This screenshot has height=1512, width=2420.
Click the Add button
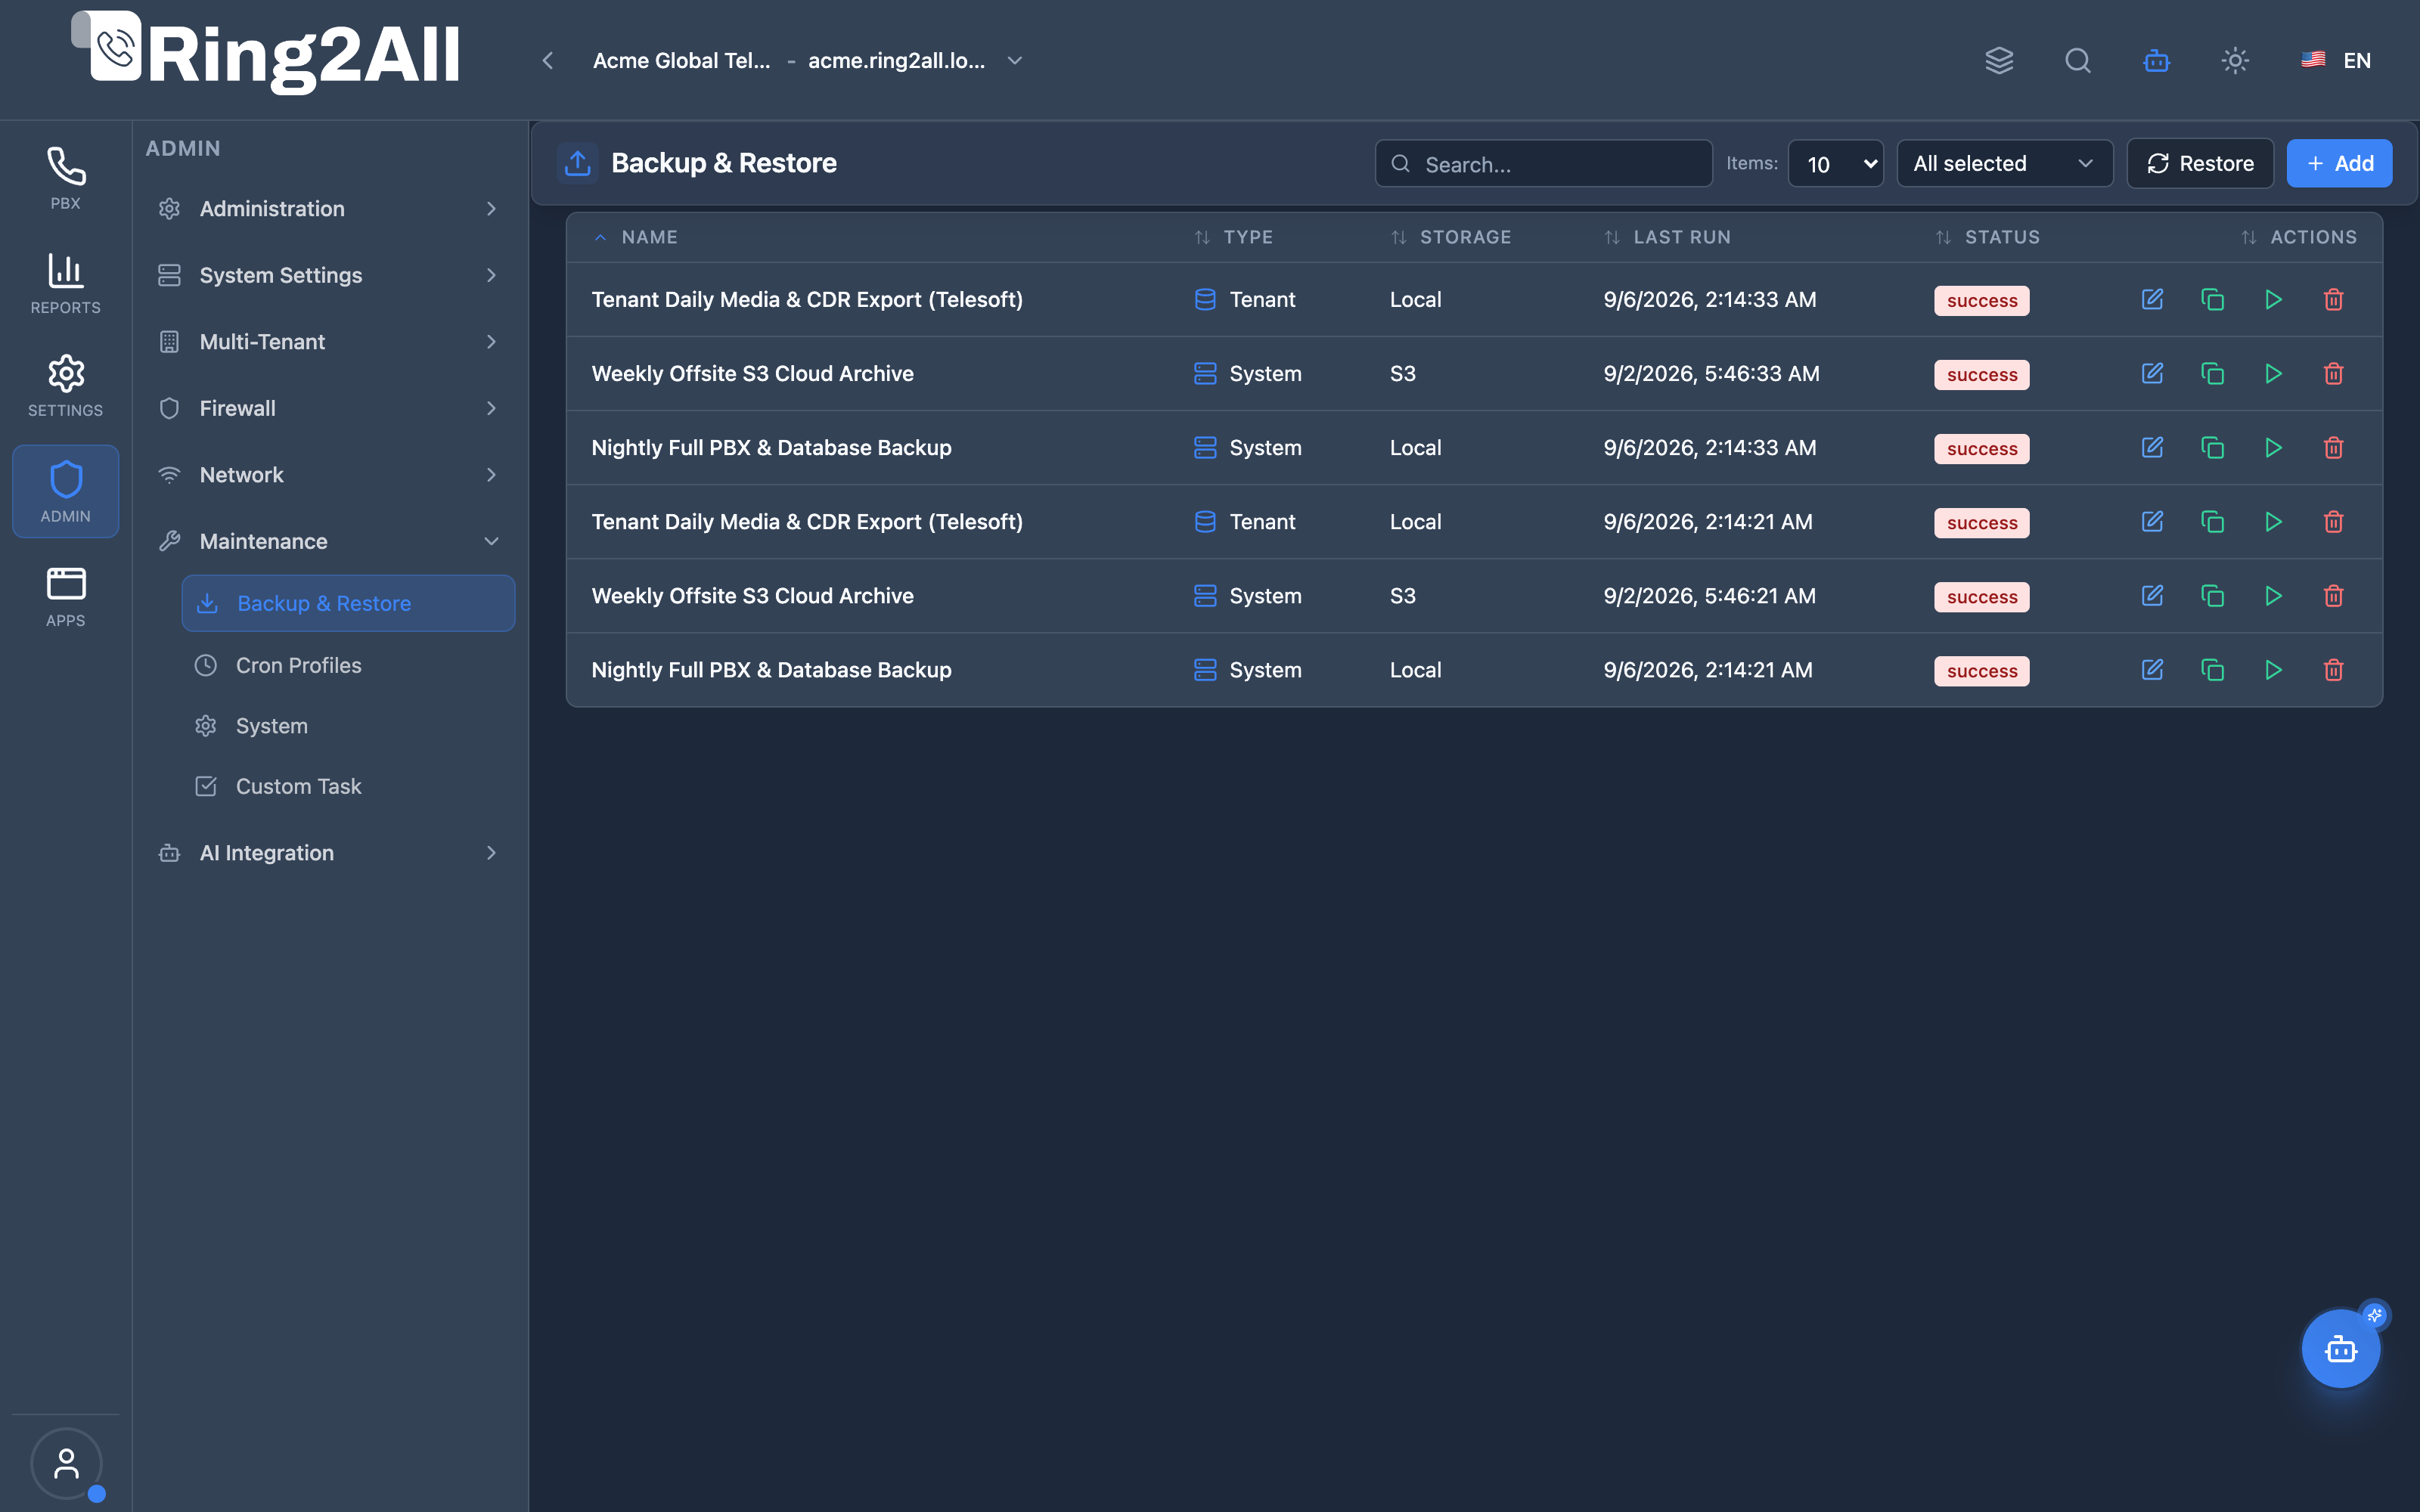pyautogui.click(x=2339, y=163)
